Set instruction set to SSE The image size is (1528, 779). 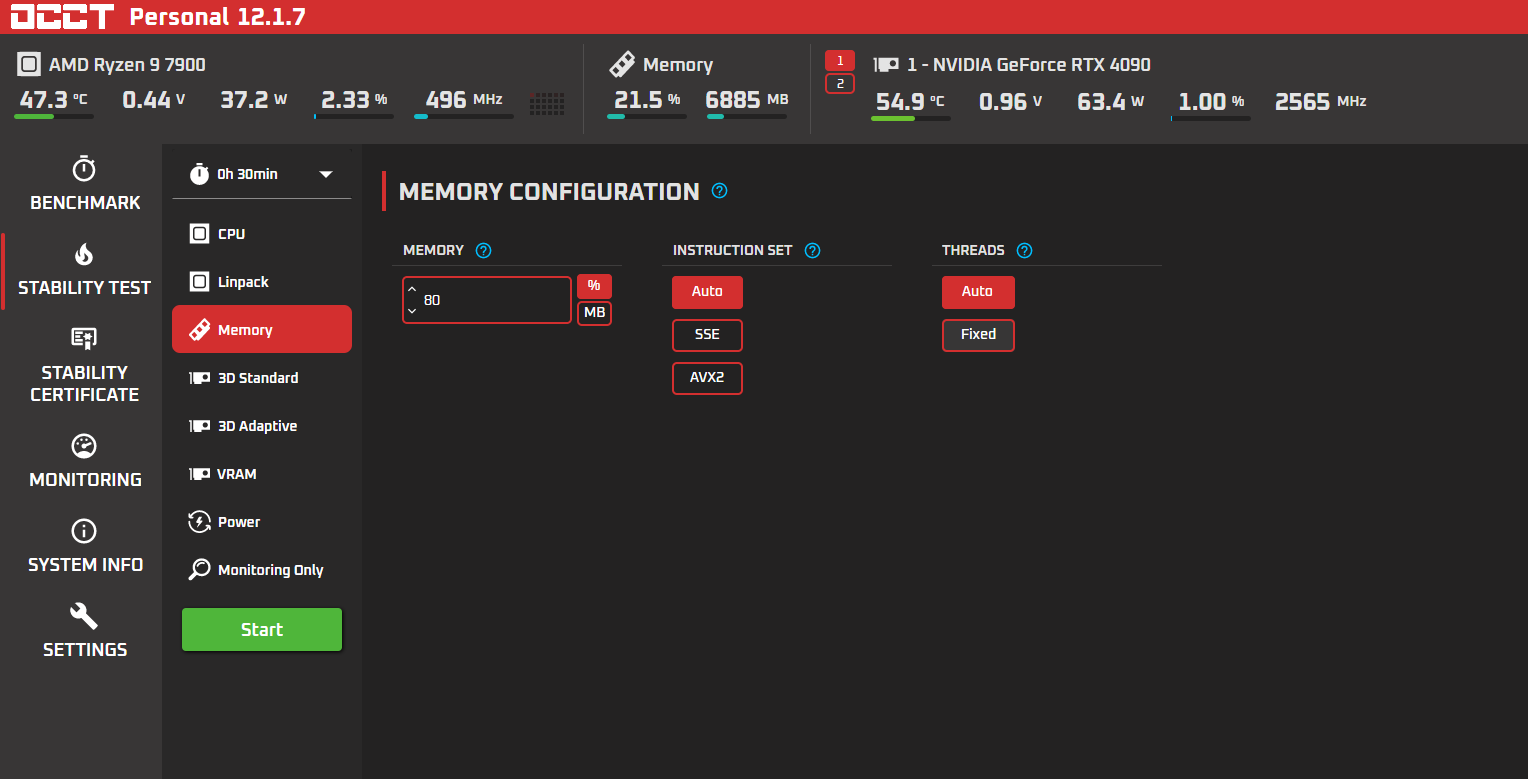(x=707, y=335)
